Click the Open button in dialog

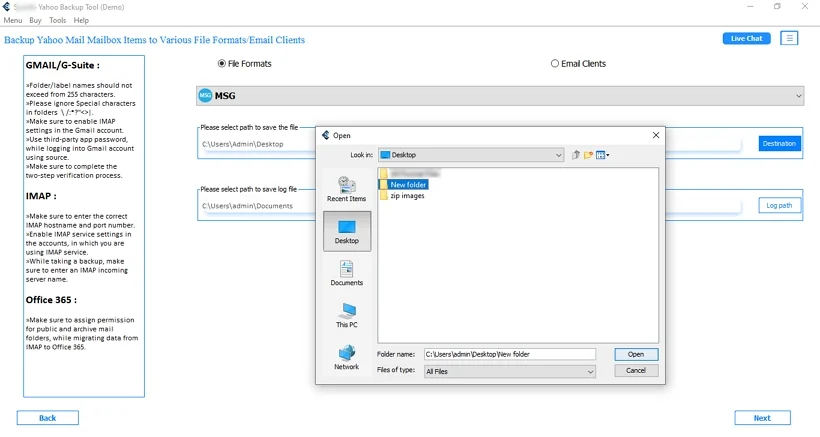[x=636, y=354]
